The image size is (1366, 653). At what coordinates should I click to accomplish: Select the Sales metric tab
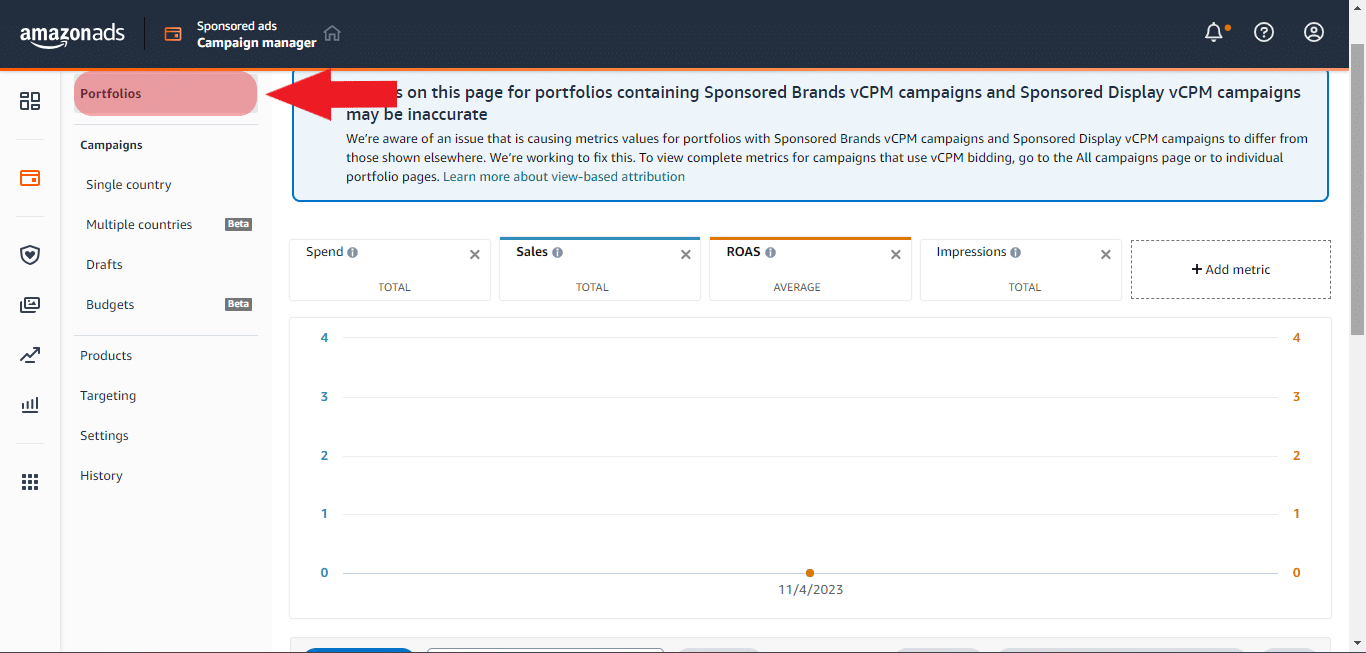pyautogui.click(x=600, y=269)
